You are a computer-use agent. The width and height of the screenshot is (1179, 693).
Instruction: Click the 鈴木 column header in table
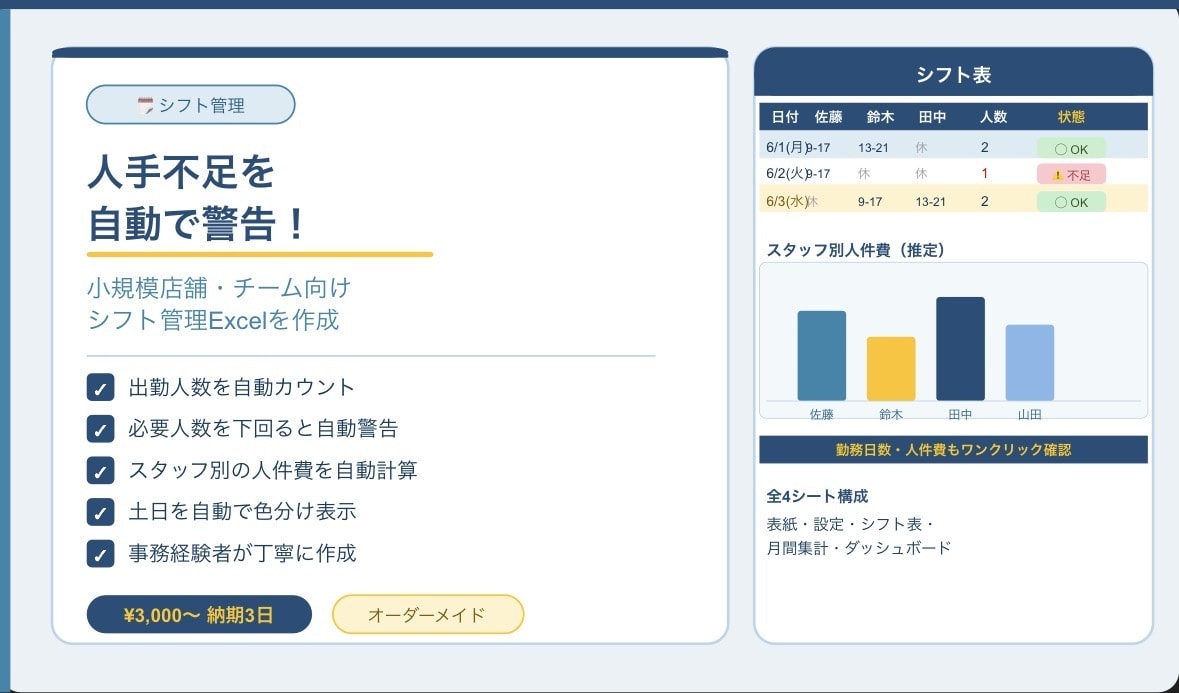pyautogui.click(x=880, y=117)
